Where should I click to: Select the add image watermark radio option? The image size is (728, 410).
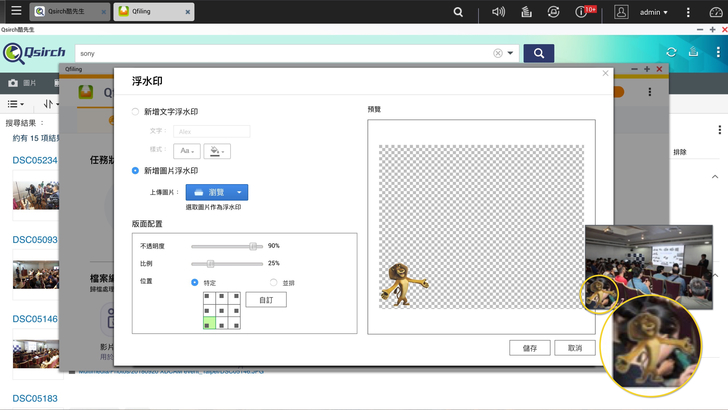click(x=136, y=170)
